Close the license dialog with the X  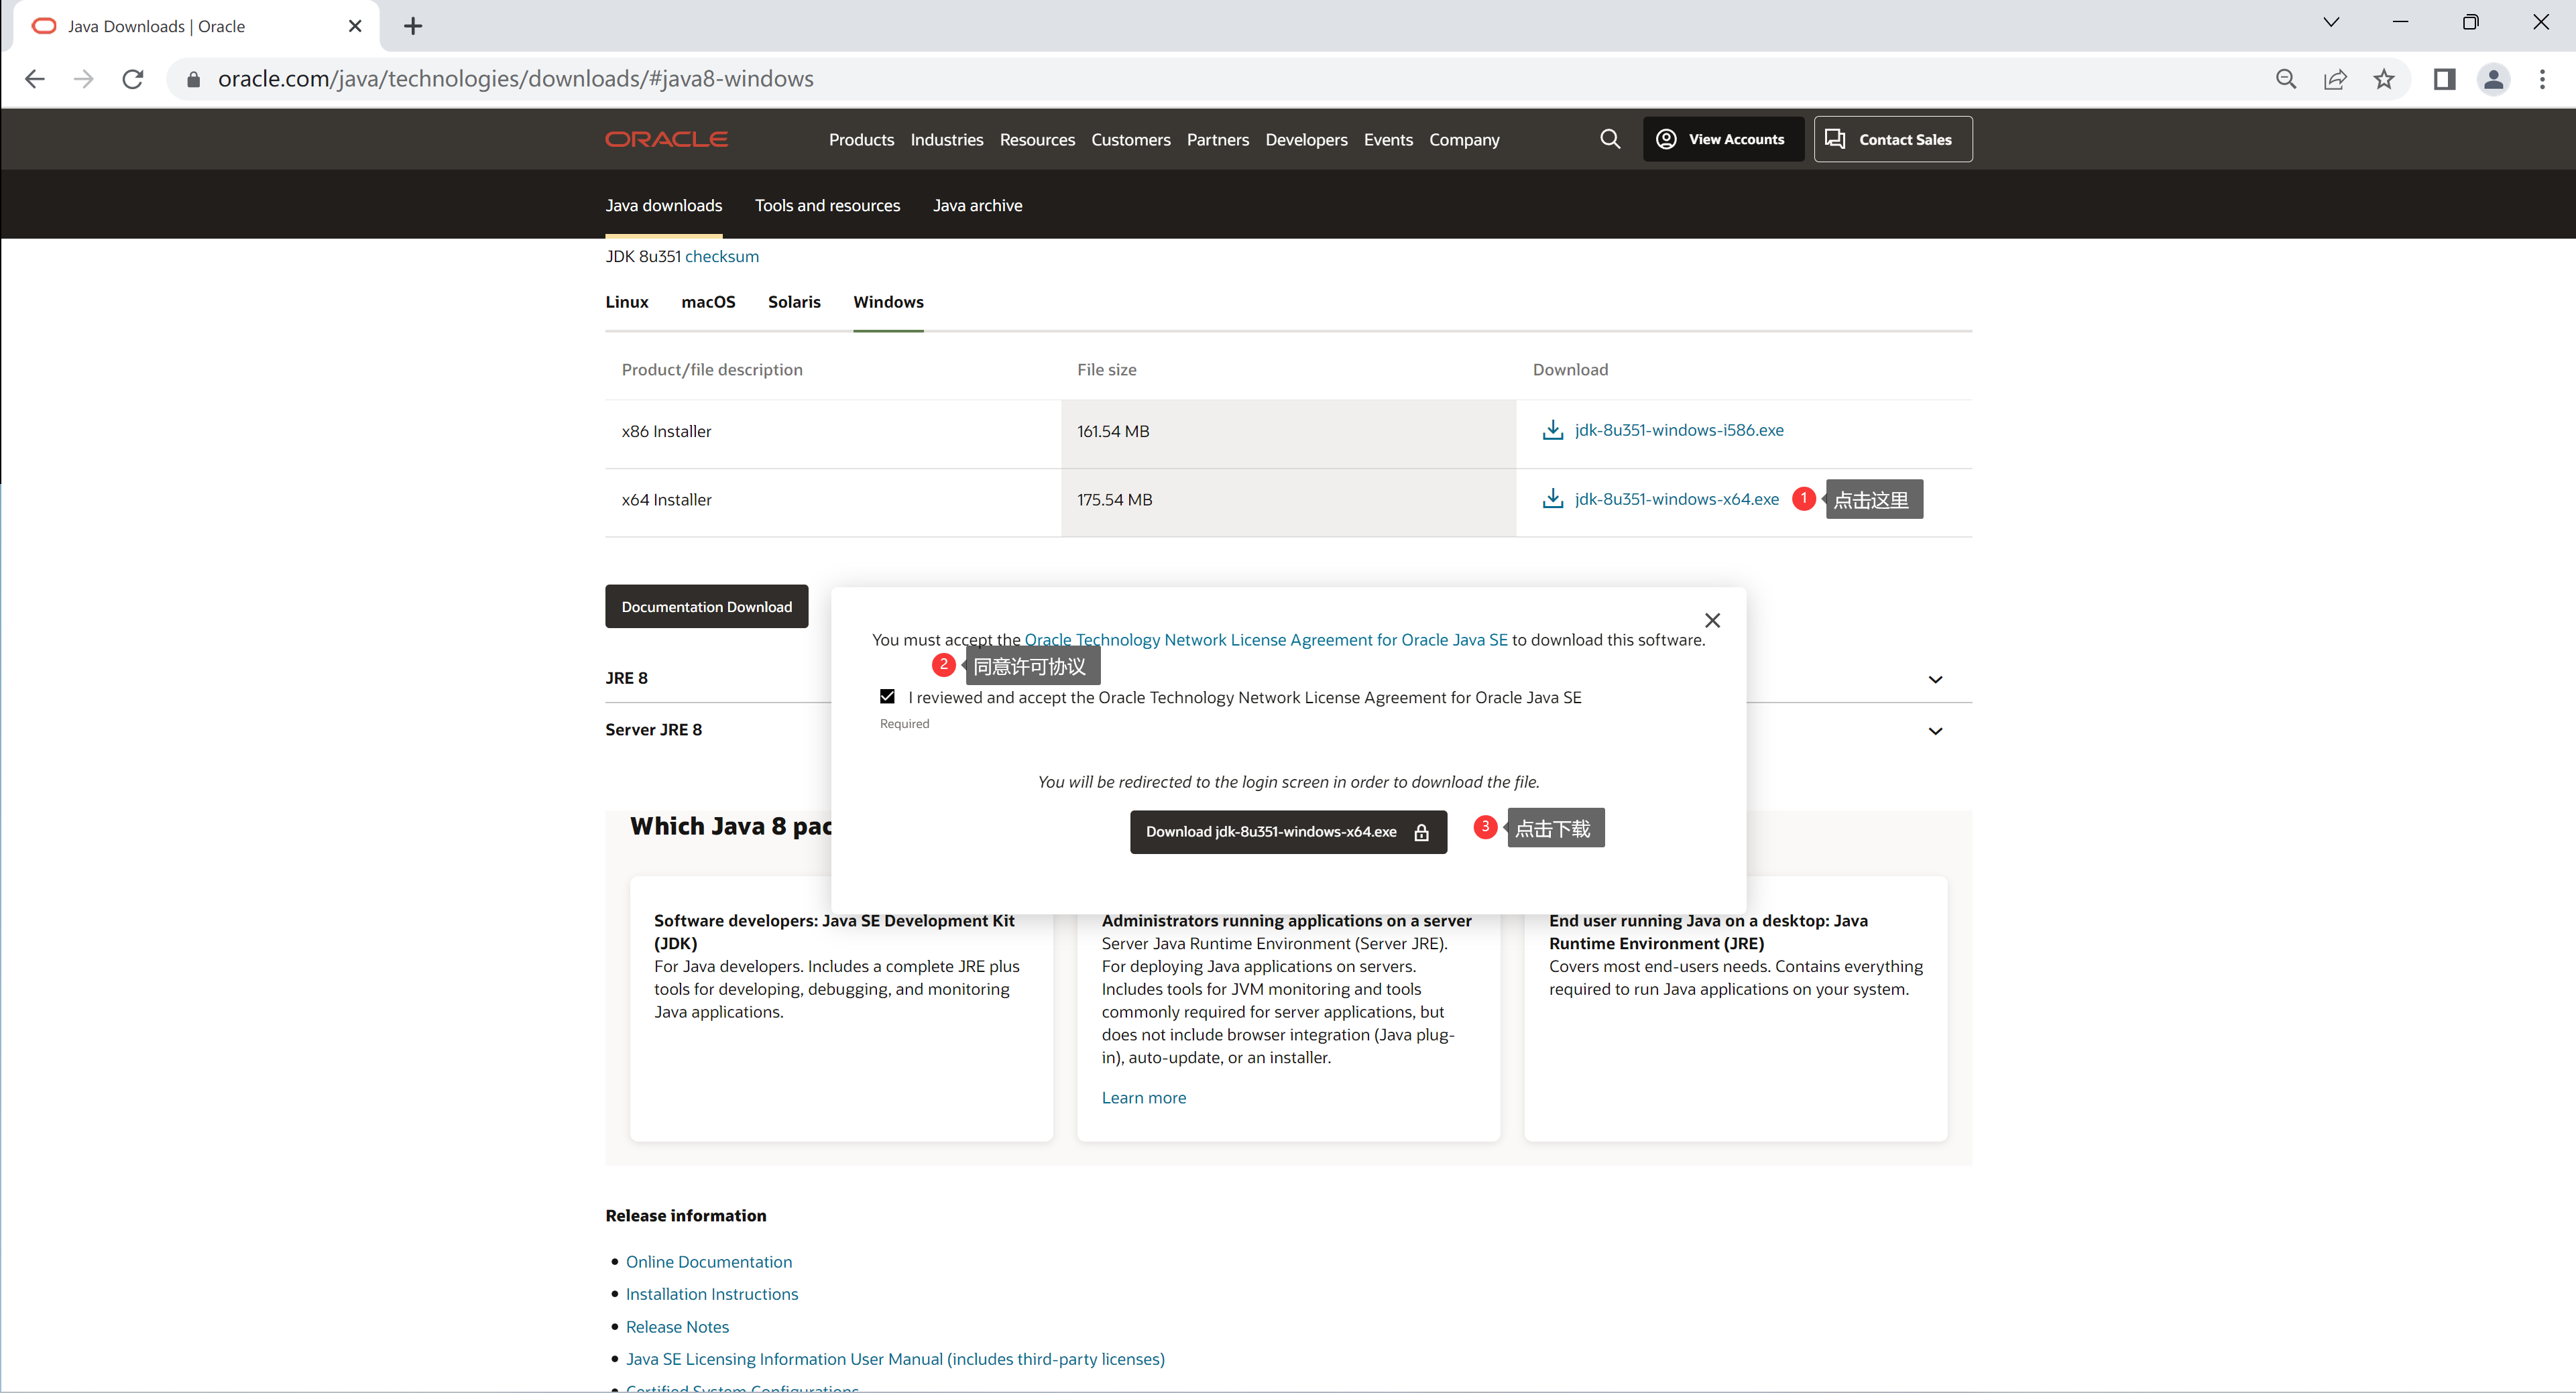(x=1712, y=620)
